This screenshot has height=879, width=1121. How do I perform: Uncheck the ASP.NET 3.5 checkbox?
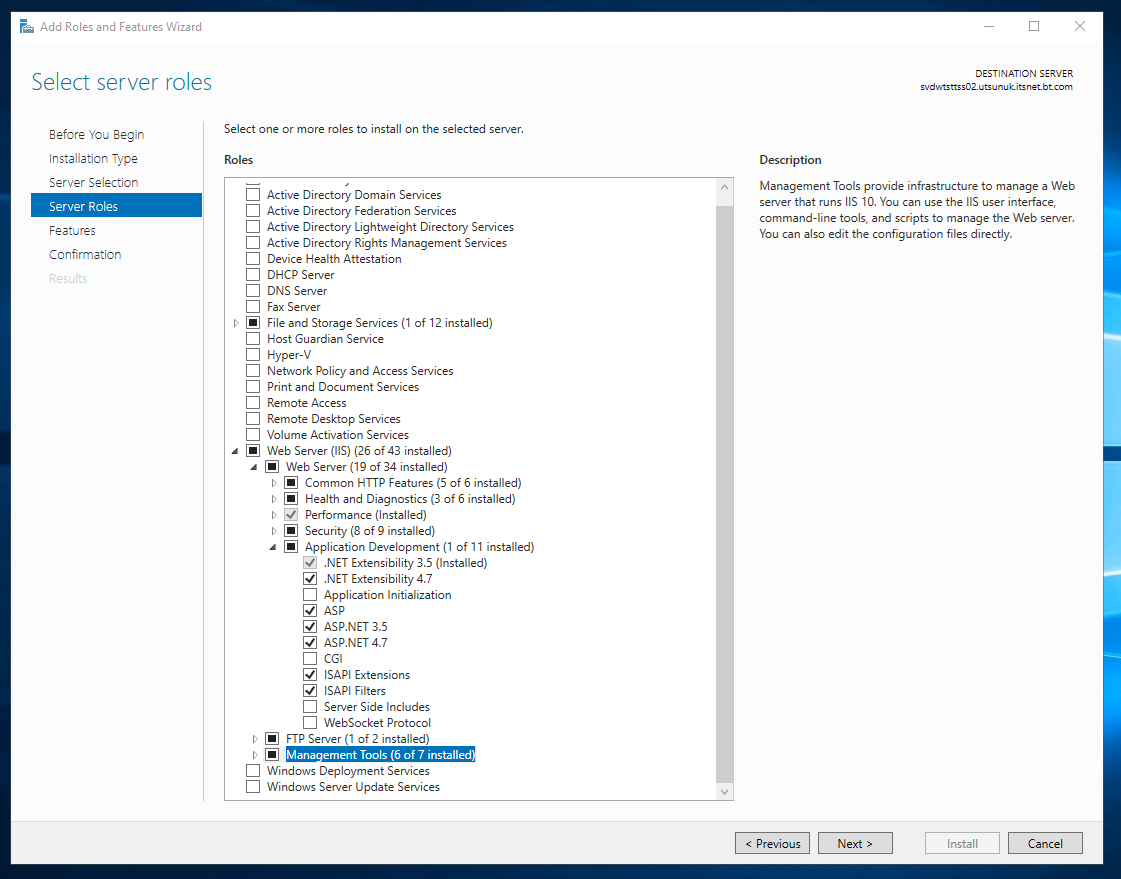pos(310,627)
